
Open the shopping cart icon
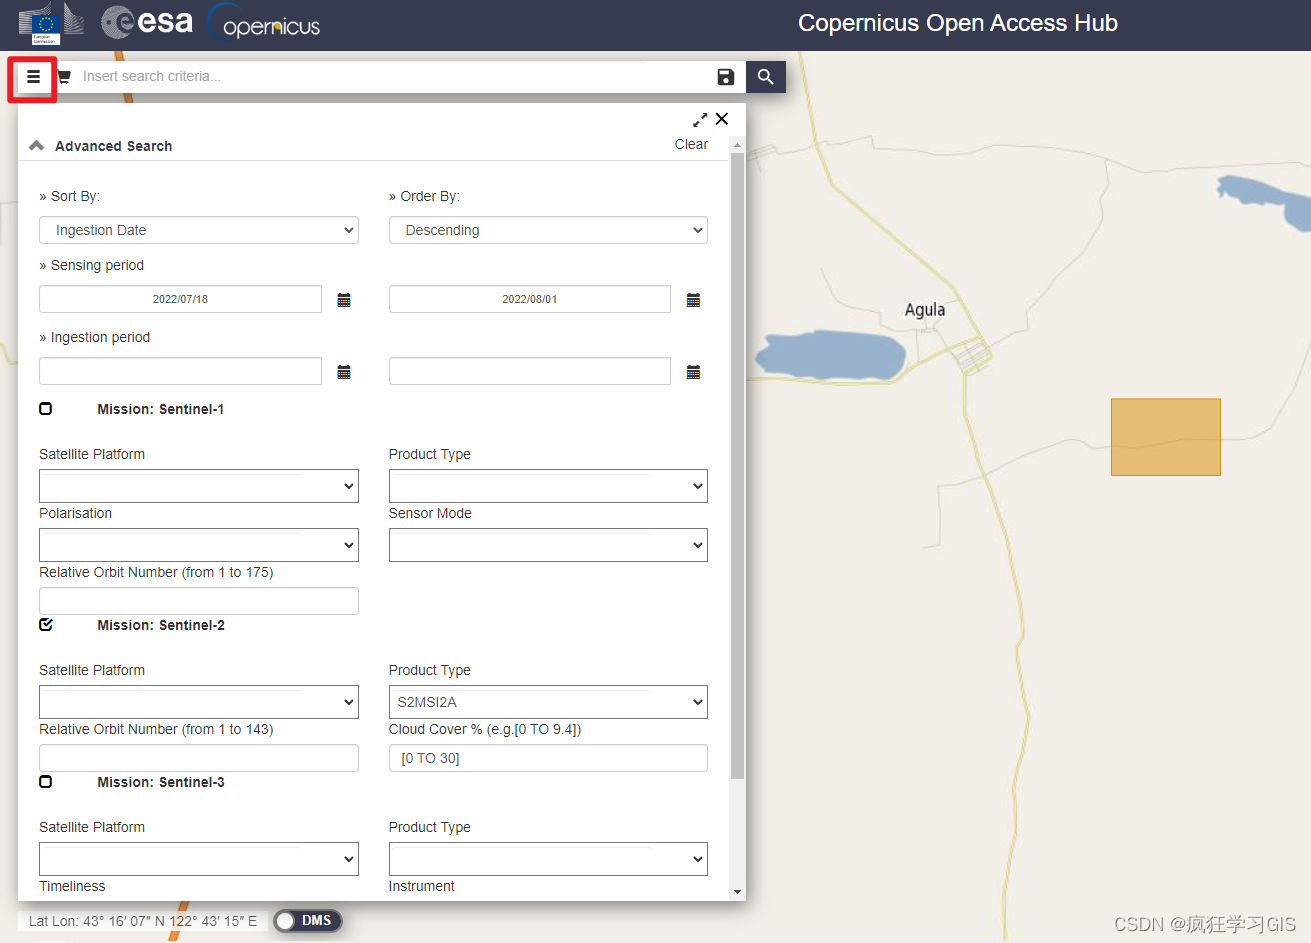click(x=64, y=77)
